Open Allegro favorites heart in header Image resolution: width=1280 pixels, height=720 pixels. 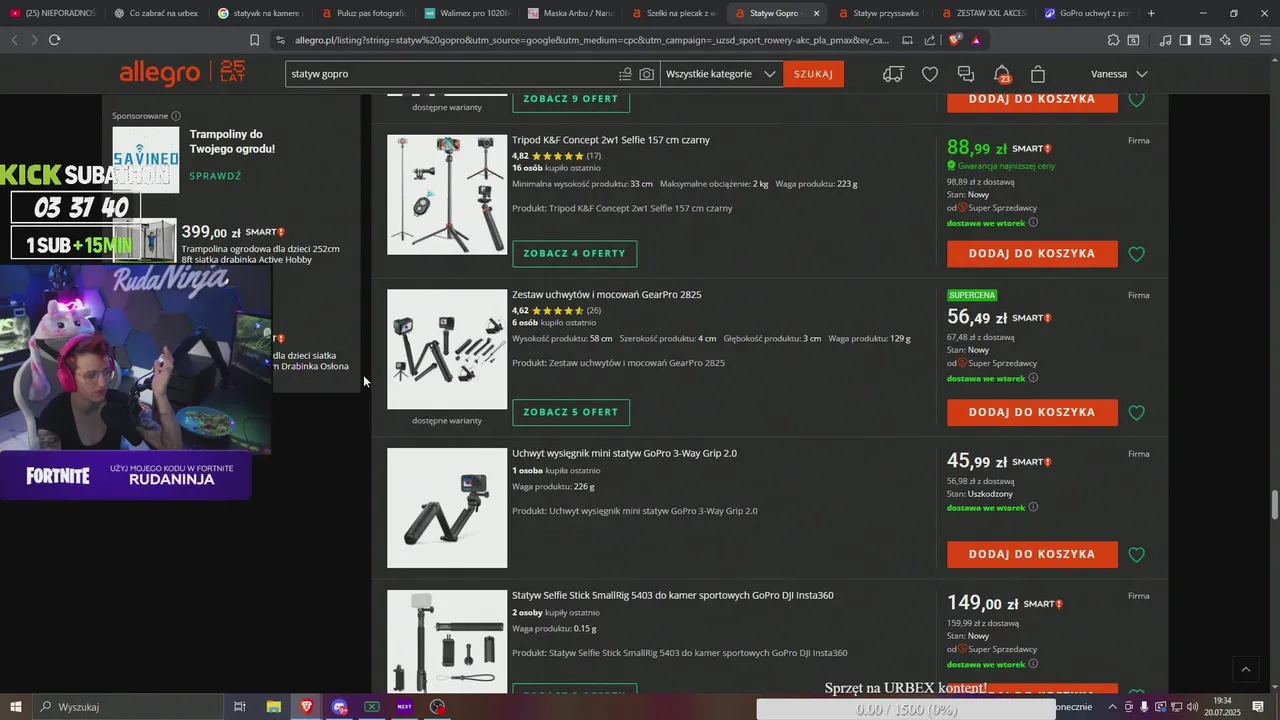[x=930, y=74]
